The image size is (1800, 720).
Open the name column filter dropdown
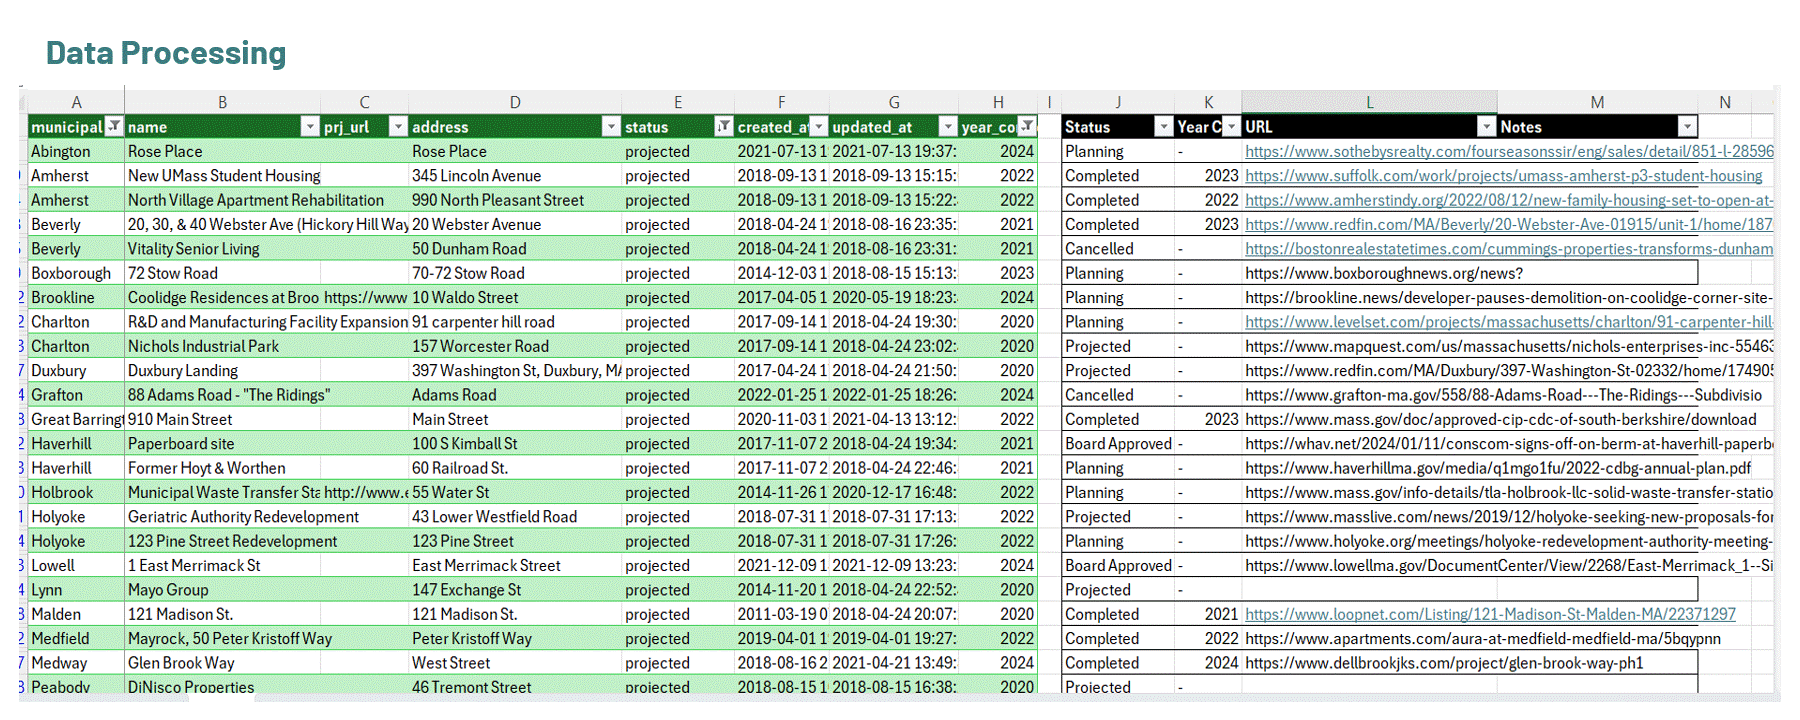310,127
